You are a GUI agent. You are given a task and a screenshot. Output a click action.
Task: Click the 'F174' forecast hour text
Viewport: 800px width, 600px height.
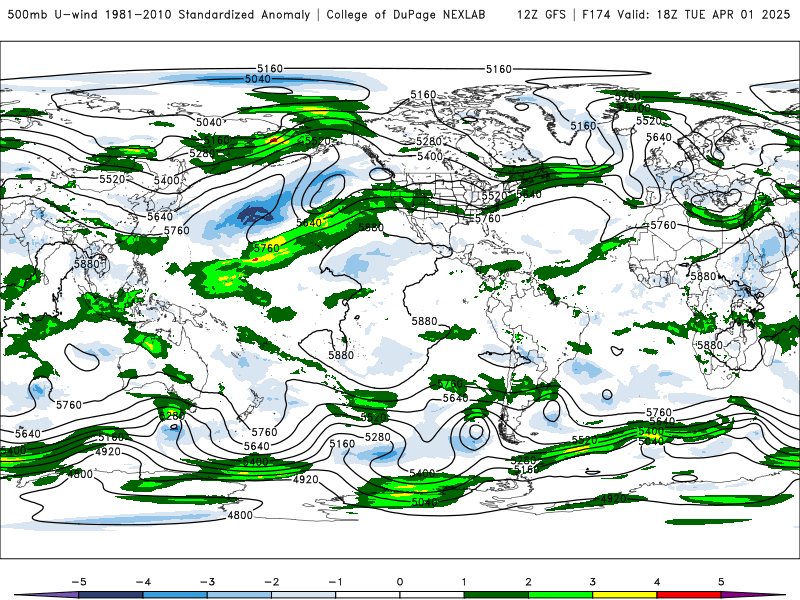596,14
